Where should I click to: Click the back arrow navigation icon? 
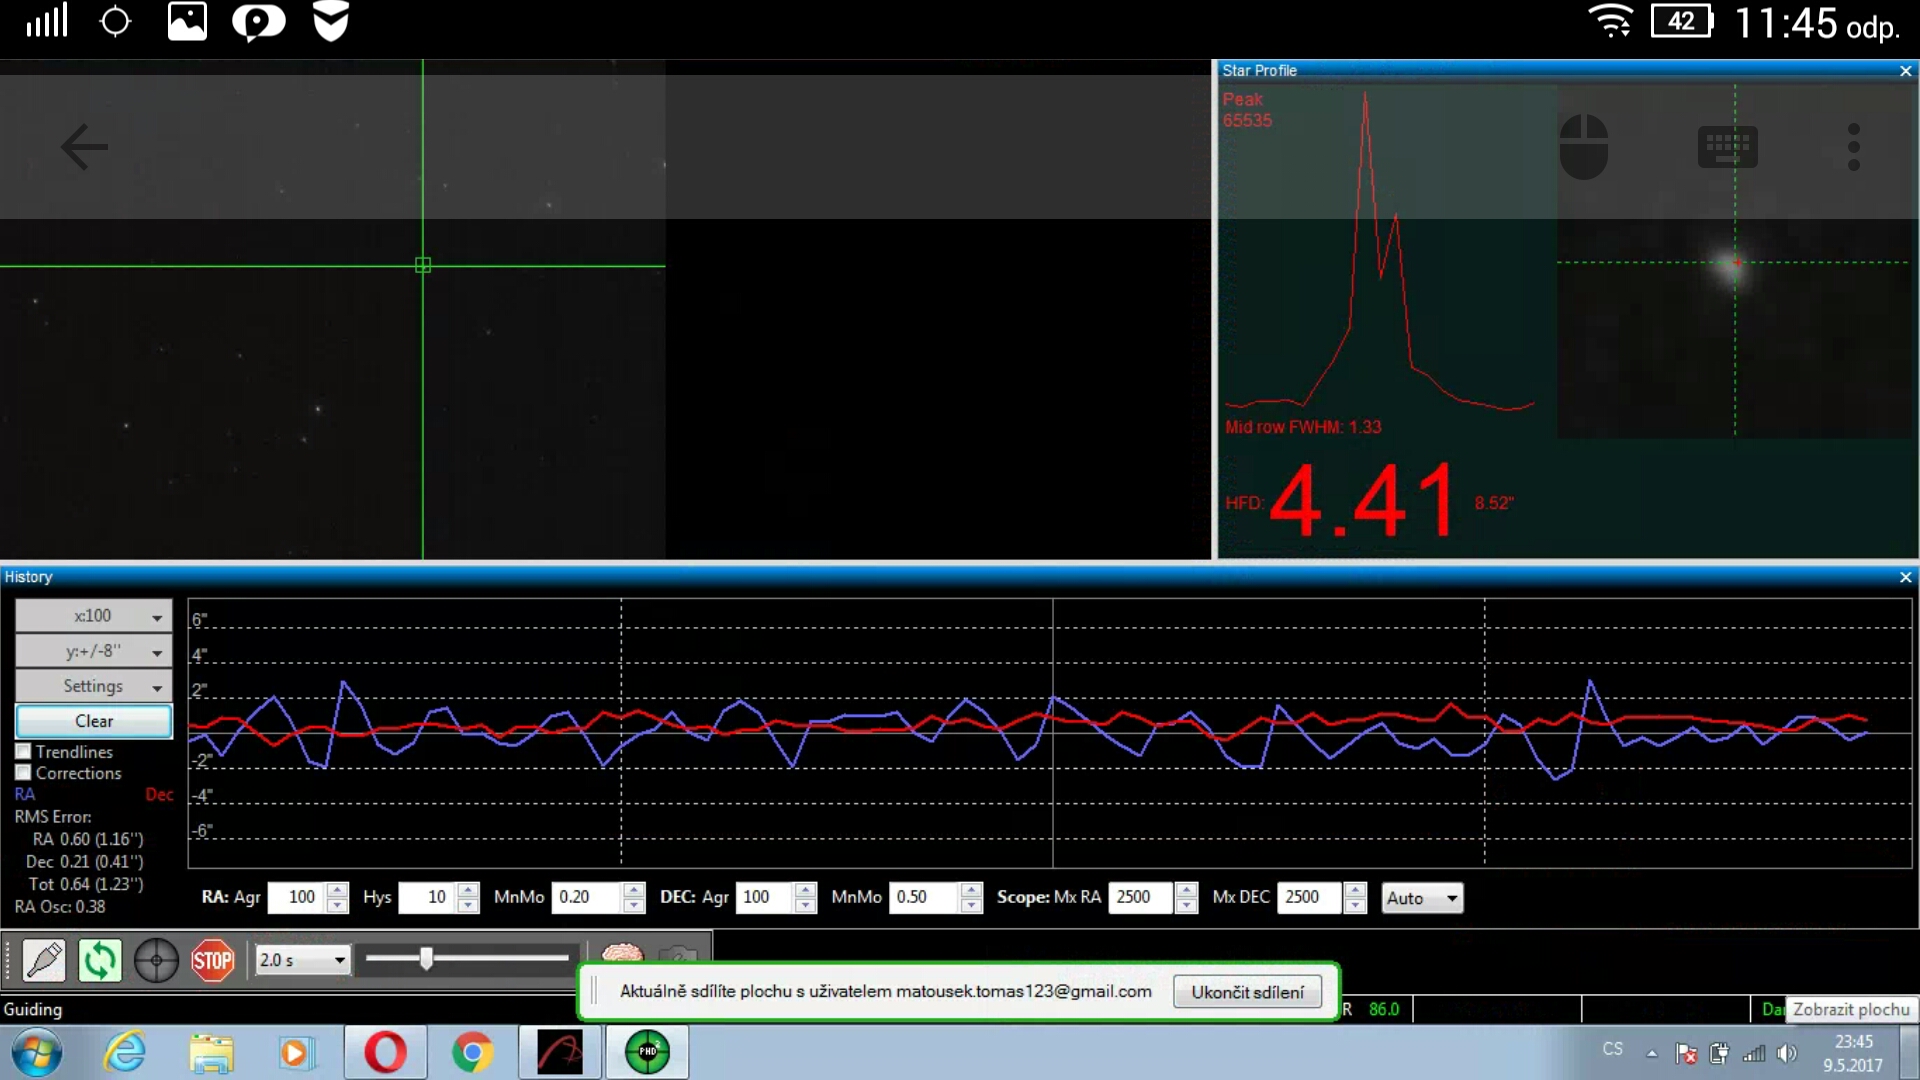84,146
